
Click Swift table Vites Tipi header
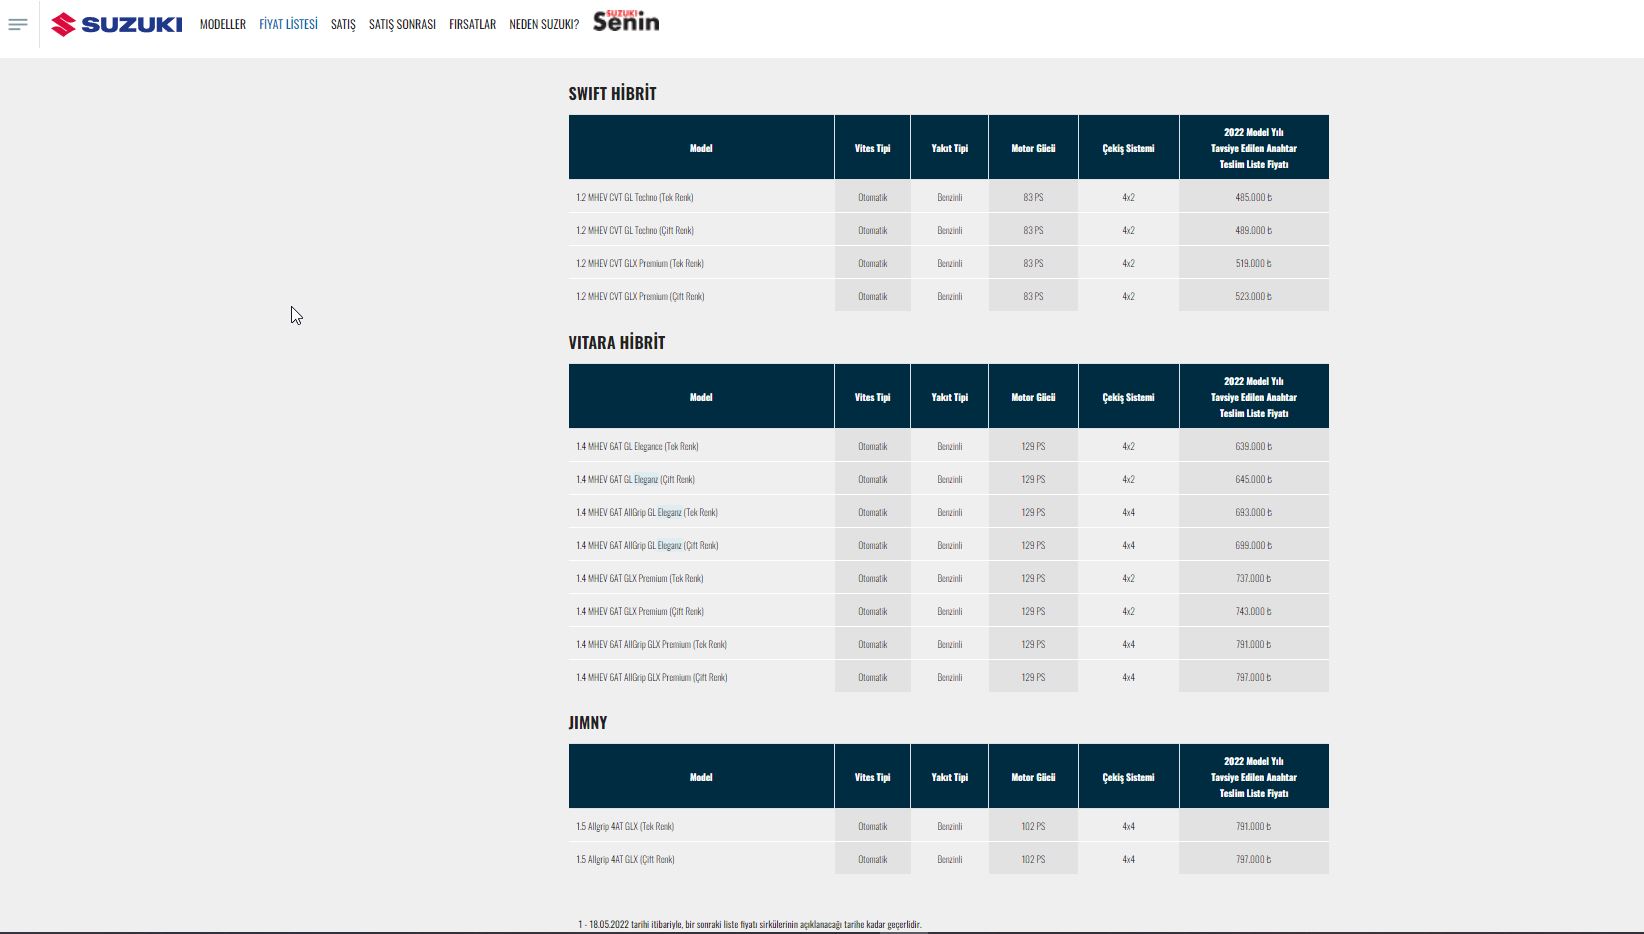click(x=872, y=147)
